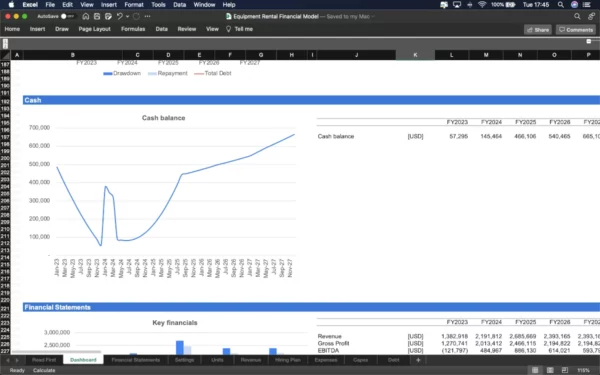Select column K header

coord(415,55)
